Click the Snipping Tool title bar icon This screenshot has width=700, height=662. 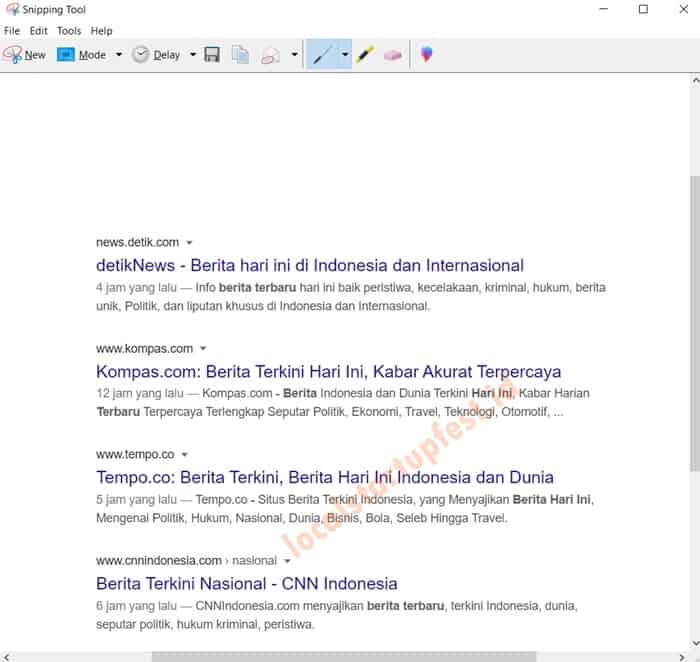pos(12,9)
